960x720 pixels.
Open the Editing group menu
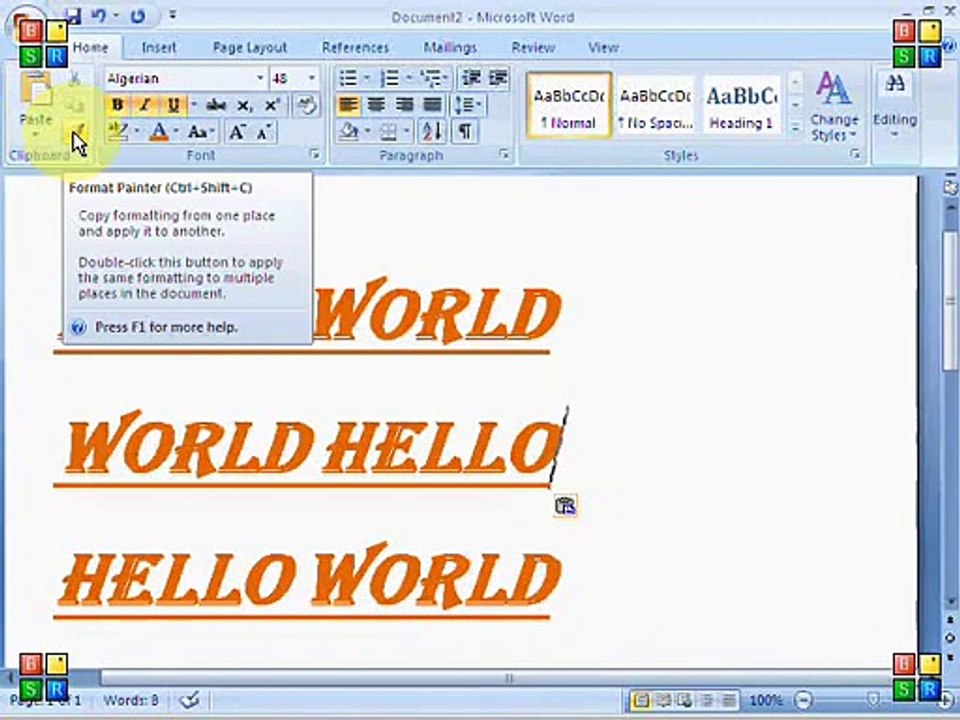pos(894,107)
